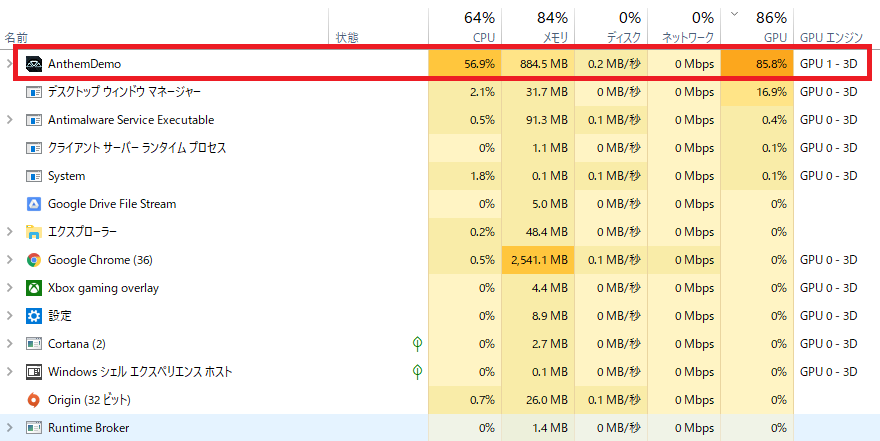Select the Origin (32 ビット) name
Image resolution: width=880 pixels, height=441 pixels.
[89, 400]
